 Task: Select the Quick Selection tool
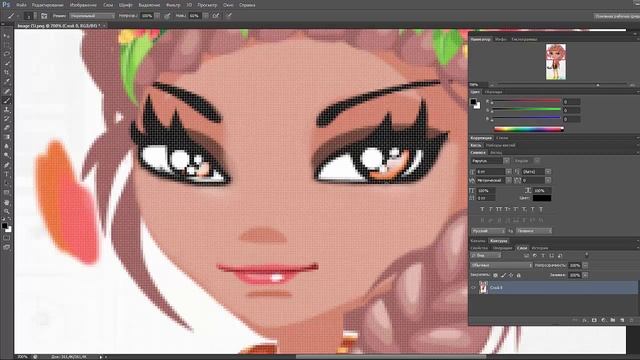[7, 63]
